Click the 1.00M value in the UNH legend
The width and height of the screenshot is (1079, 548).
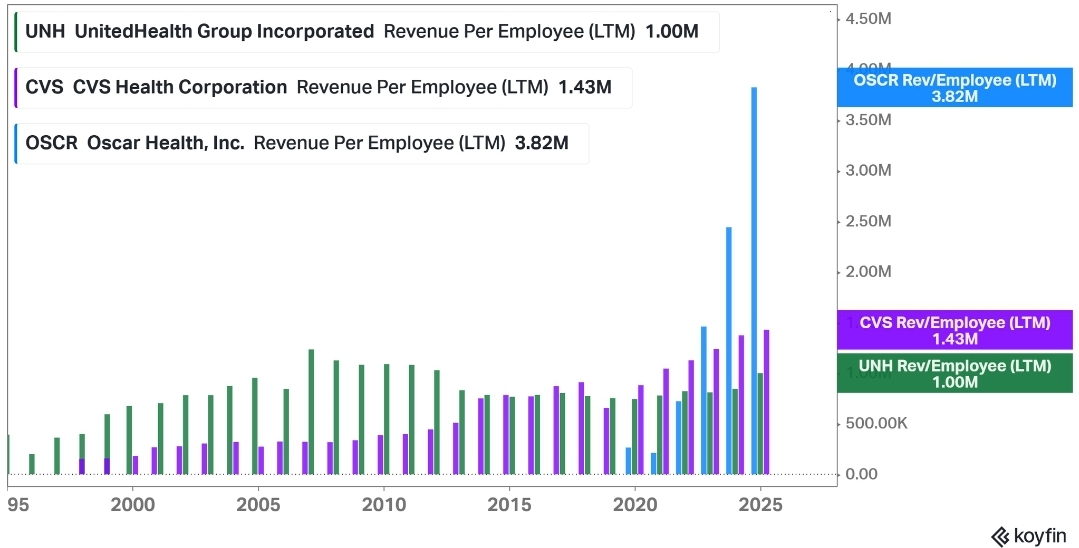tap(672, 32)
